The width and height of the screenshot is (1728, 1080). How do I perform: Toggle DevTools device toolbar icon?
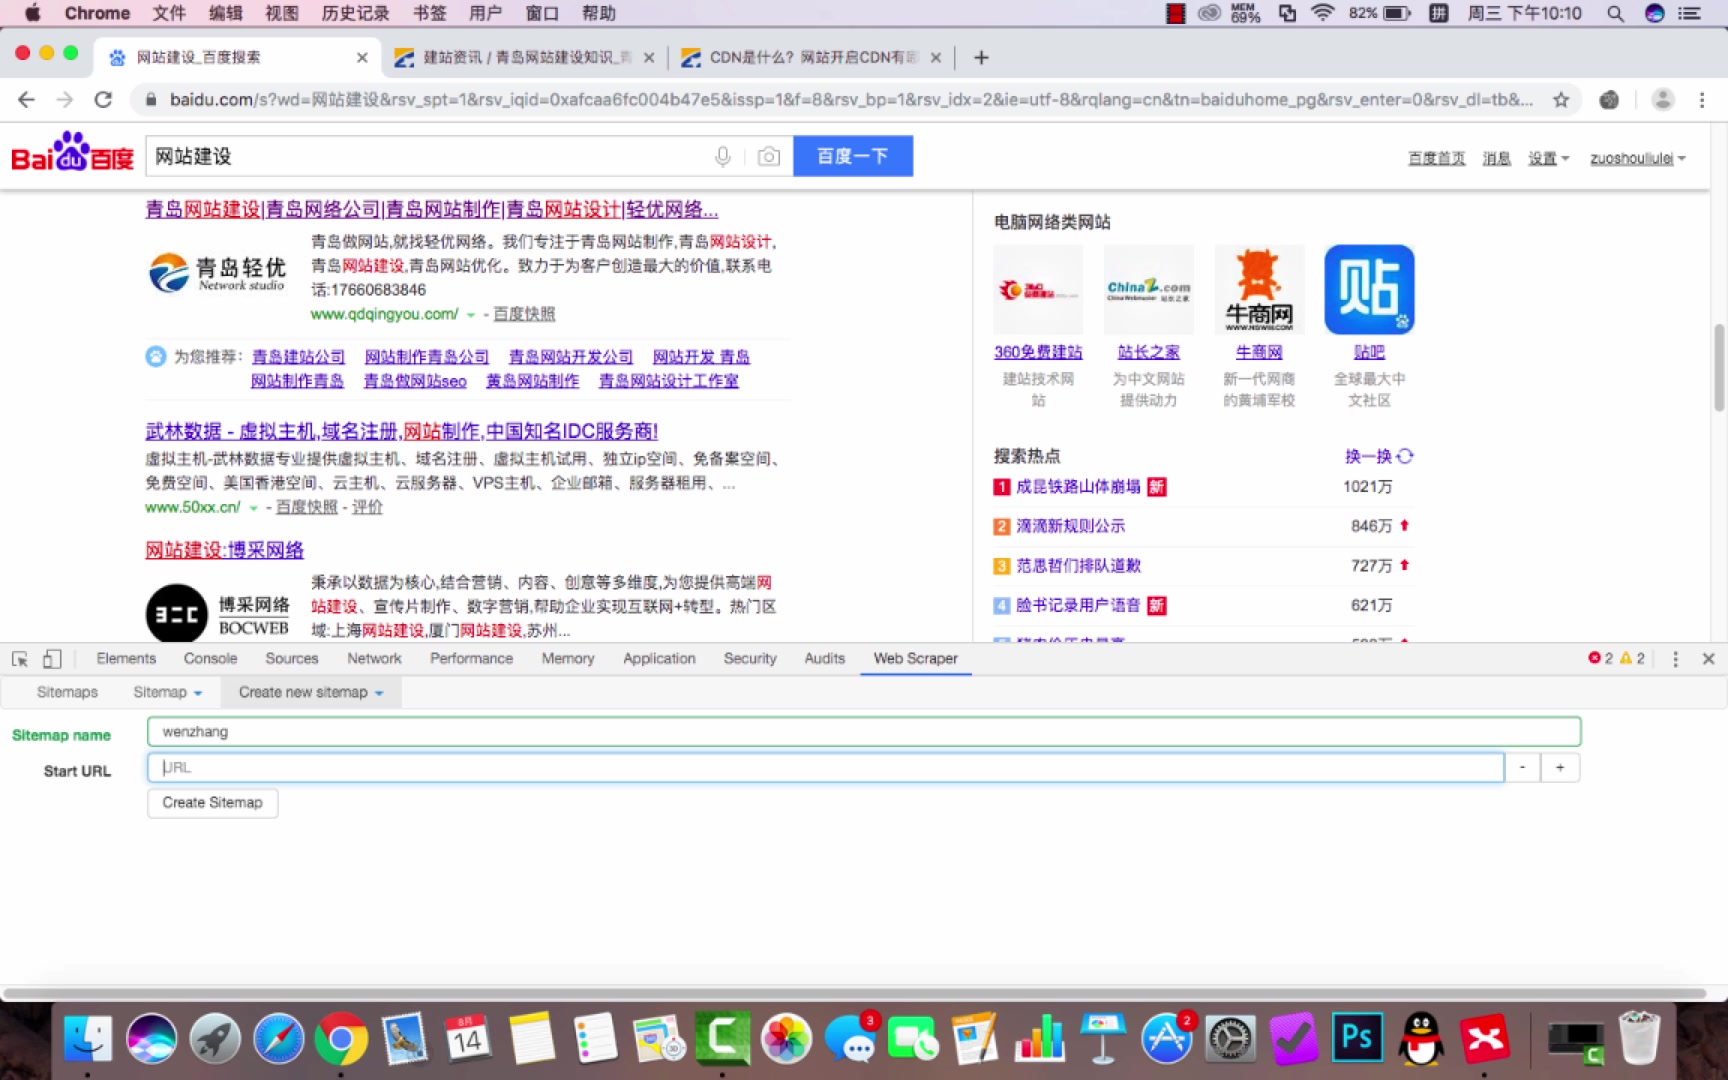tap(52, 659)
